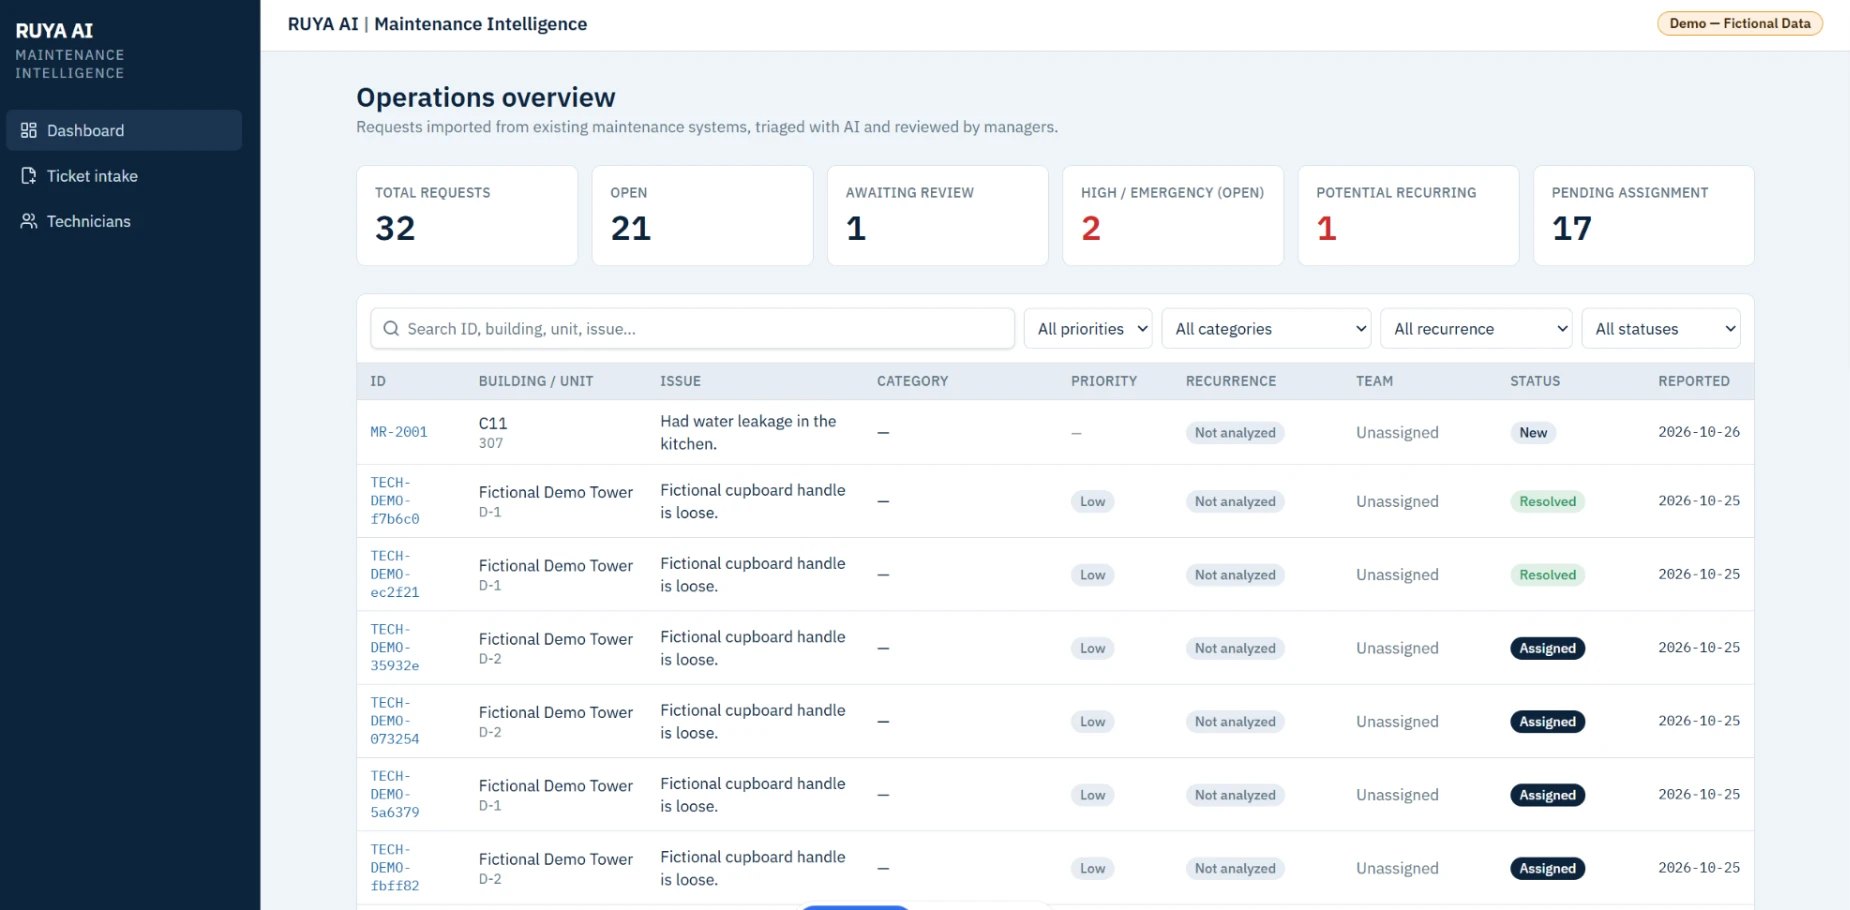Click the New status badge for MR-2001
1850x910 pixels.
pos(1533,433)
